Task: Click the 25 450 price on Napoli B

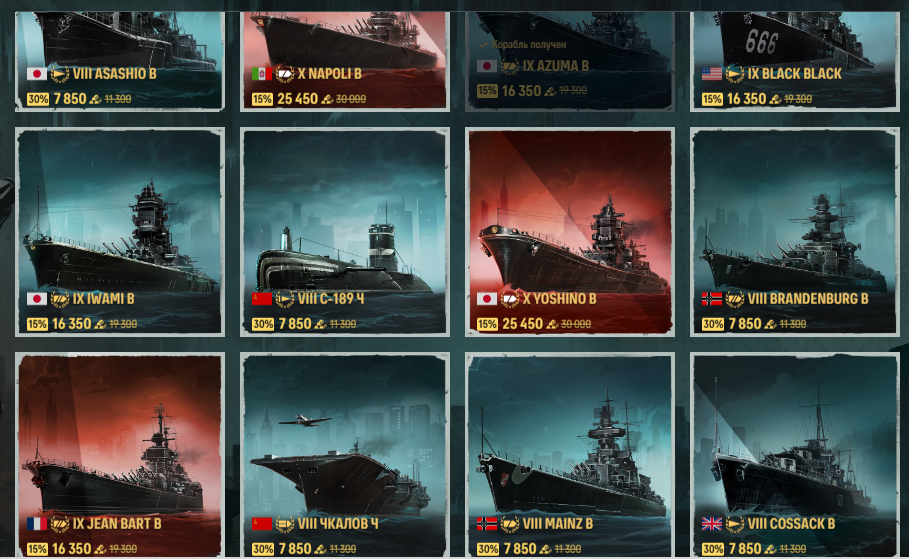Action: [297, 99]
